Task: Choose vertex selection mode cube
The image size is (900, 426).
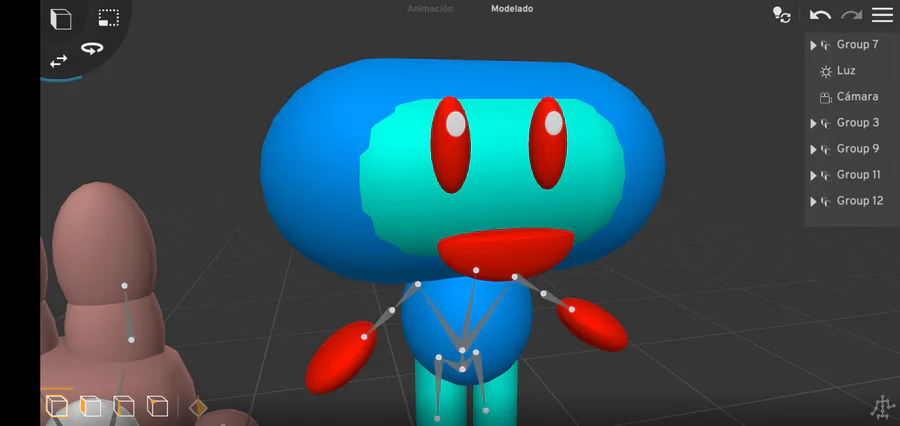Action: pos(157,406)
